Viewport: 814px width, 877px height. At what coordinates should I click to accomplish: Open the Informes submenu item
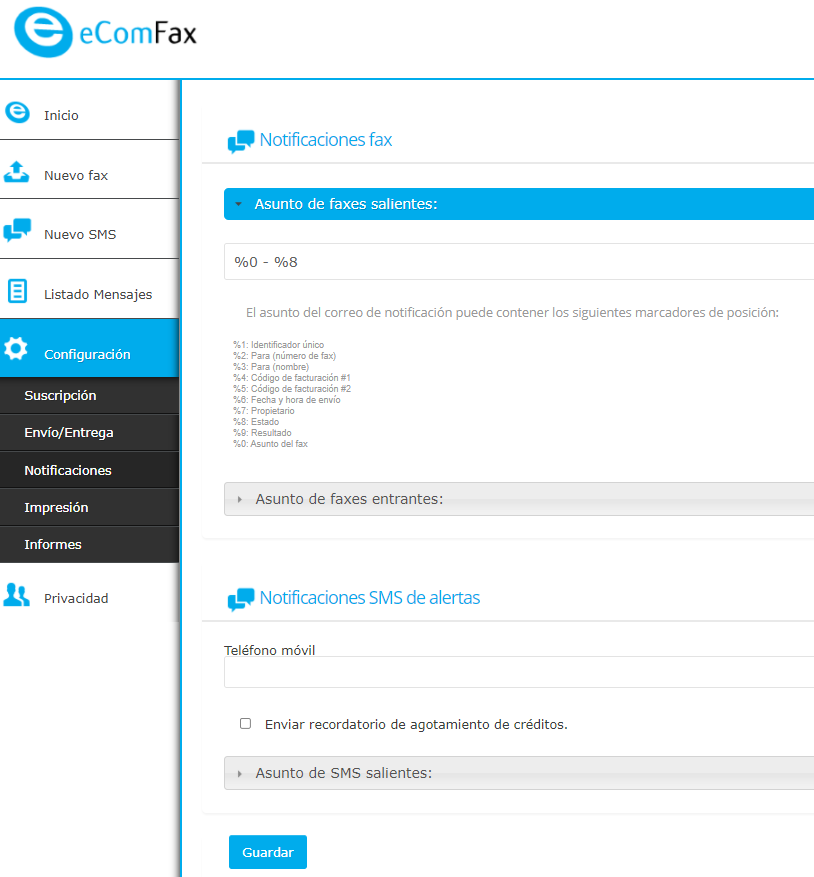tap(90, 544)
